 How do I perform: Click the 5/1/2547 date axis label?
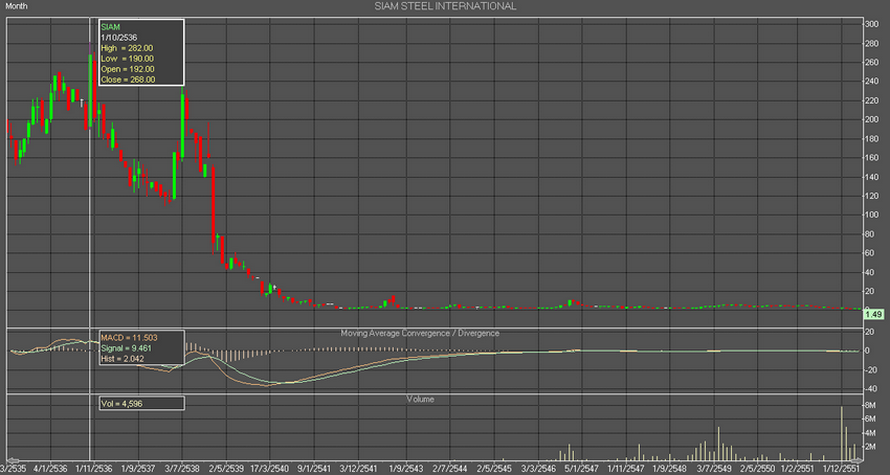582,469
